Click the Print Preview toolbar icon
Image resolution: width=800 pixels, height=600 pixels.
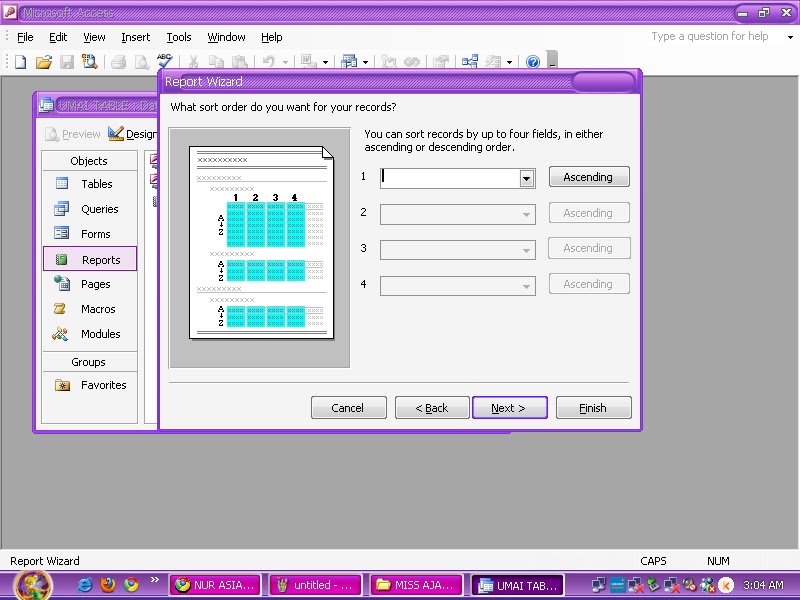141,62
